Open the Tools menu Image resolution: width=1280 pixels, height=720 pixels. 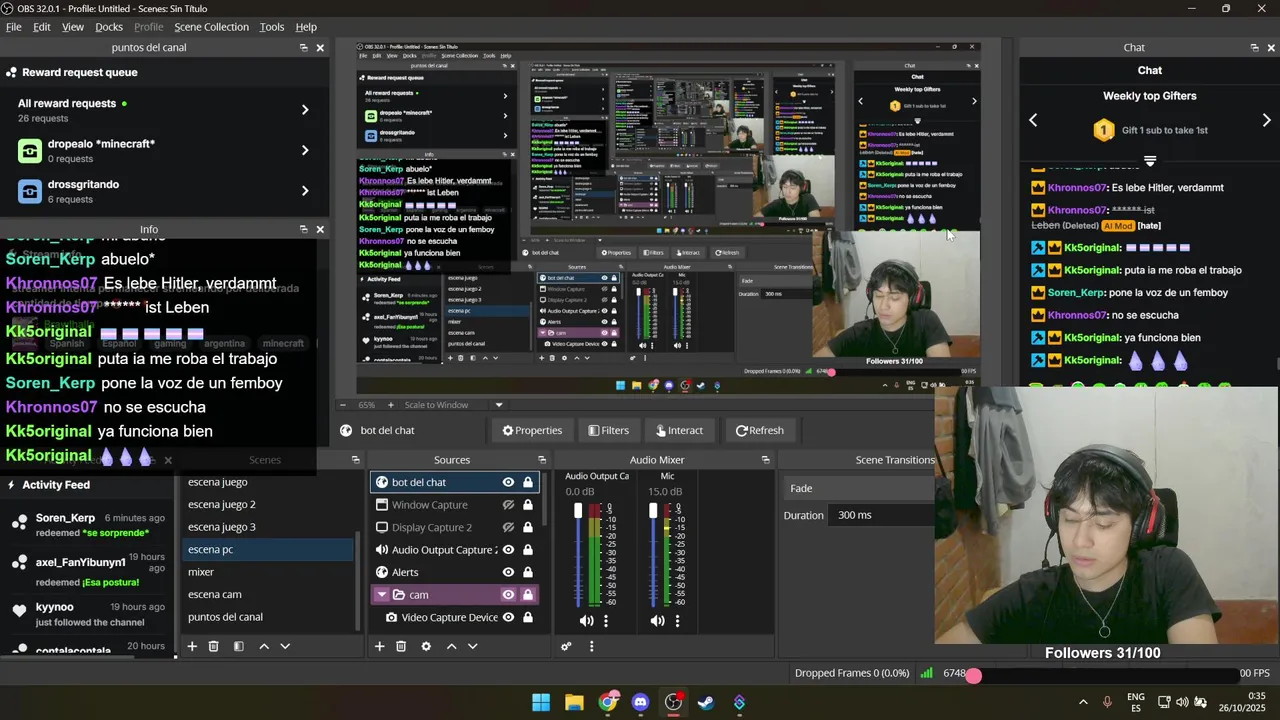(272, 27)
